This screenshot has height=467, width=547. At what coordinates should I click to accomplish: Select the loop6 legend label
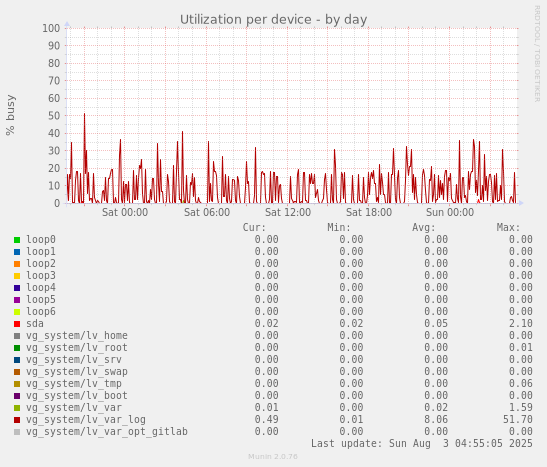41,311
